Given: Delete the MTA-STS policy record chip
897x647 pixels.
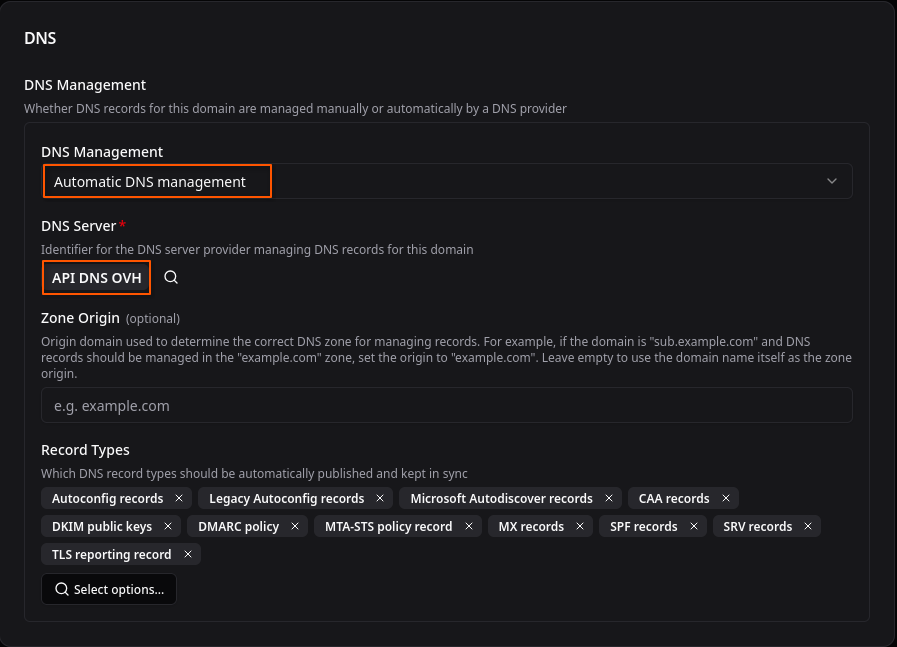Looking at the screenshot, I should [468, 526].
